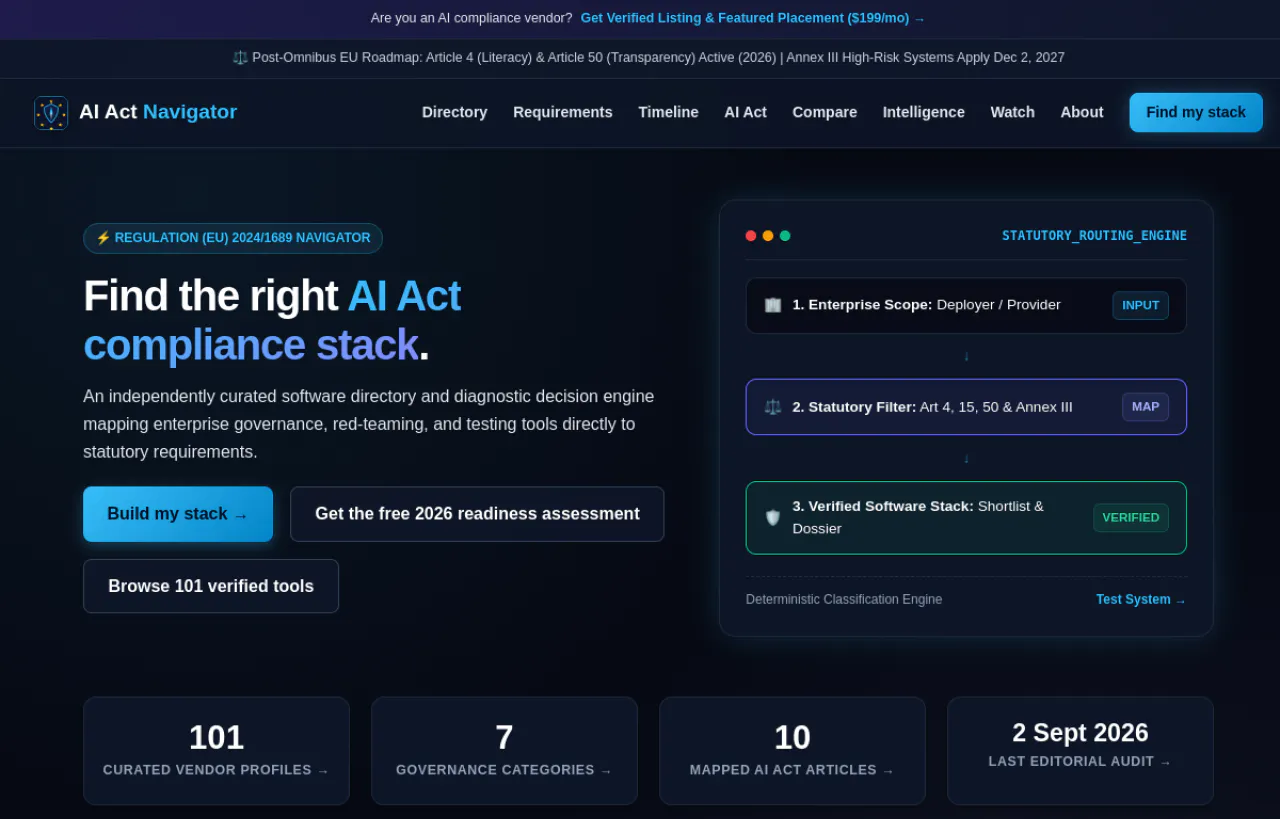Click the Deterministic Classification Engine text
This screenshot has height=819, width=1280.
[x=844, y=599]
